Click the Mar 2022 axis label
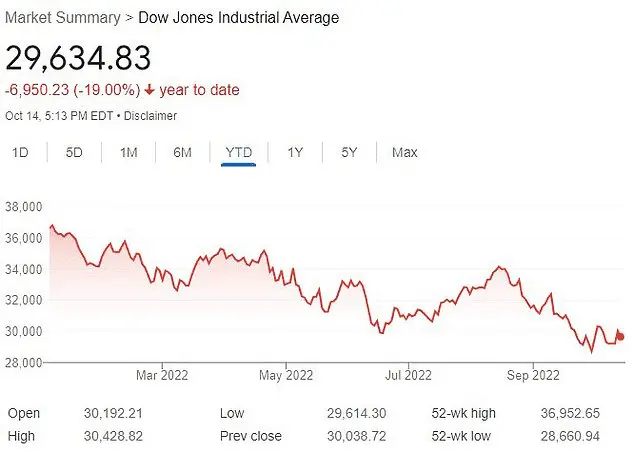Screen dimensions: 634x452 pyautogui.click(x=162, y=375)
